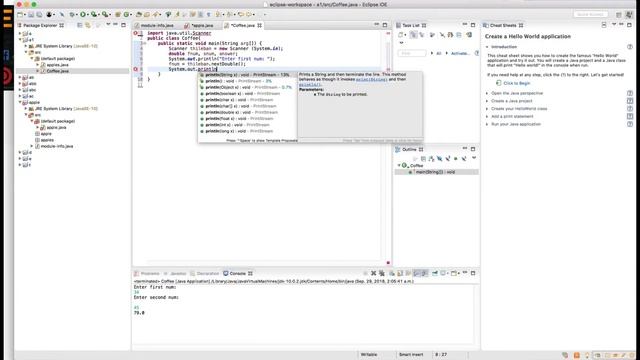Choose println(int x) completion proposal
This screenshot has width=640, height=360.
[247, 125]
